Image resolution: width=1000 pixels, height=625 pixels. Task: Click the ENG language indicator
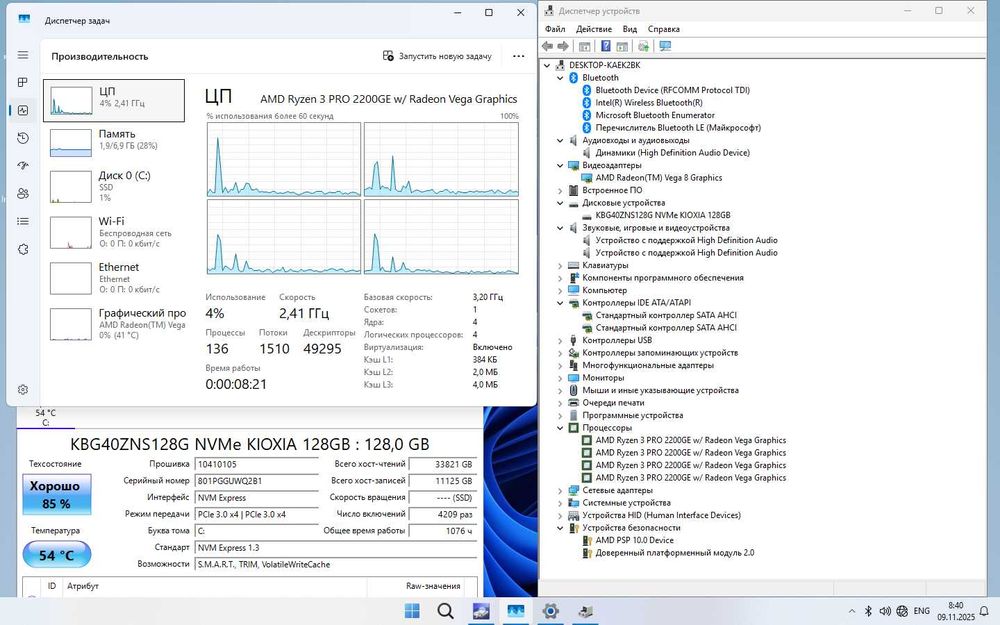coord(922,611)
